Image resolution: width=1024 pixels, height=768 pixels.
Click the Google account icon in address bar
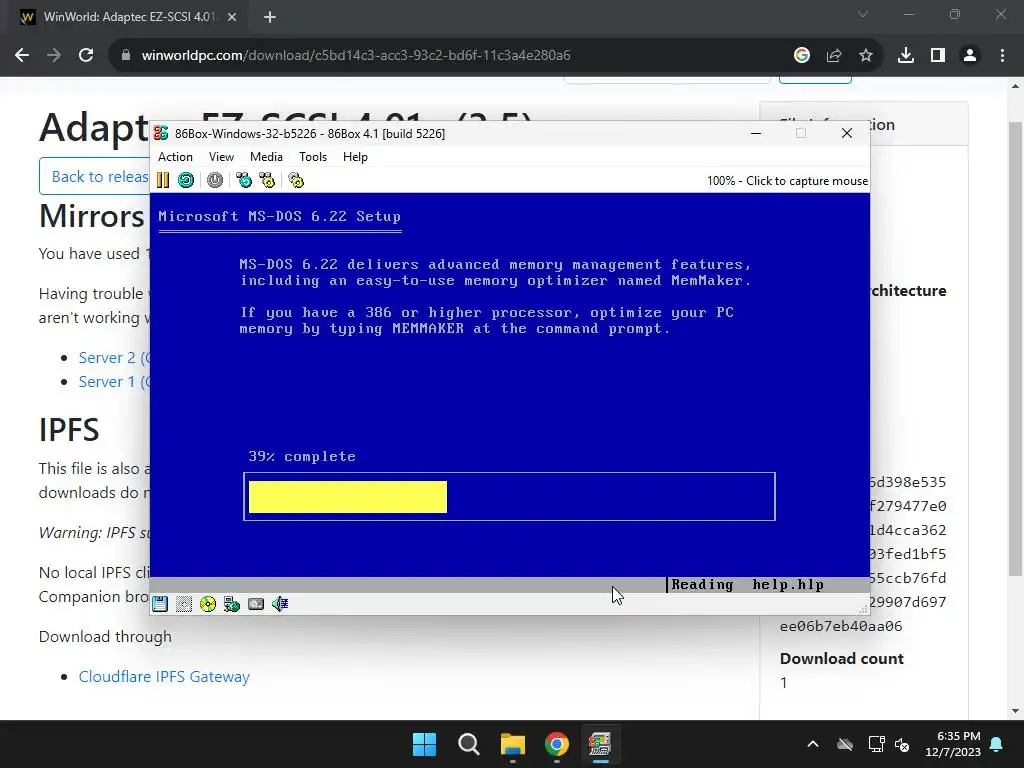coord(802,56)
